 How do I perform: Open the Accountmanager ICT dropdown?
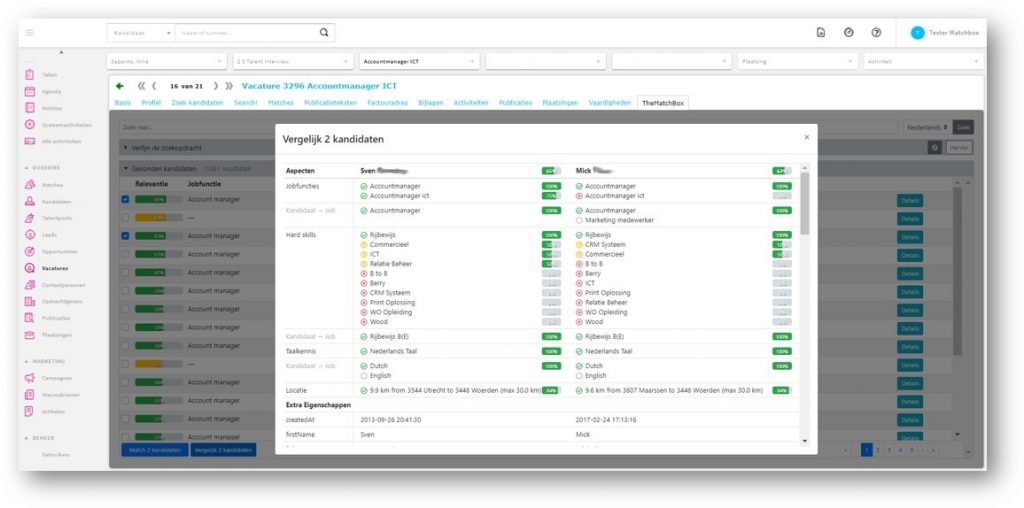coord(419,61)
